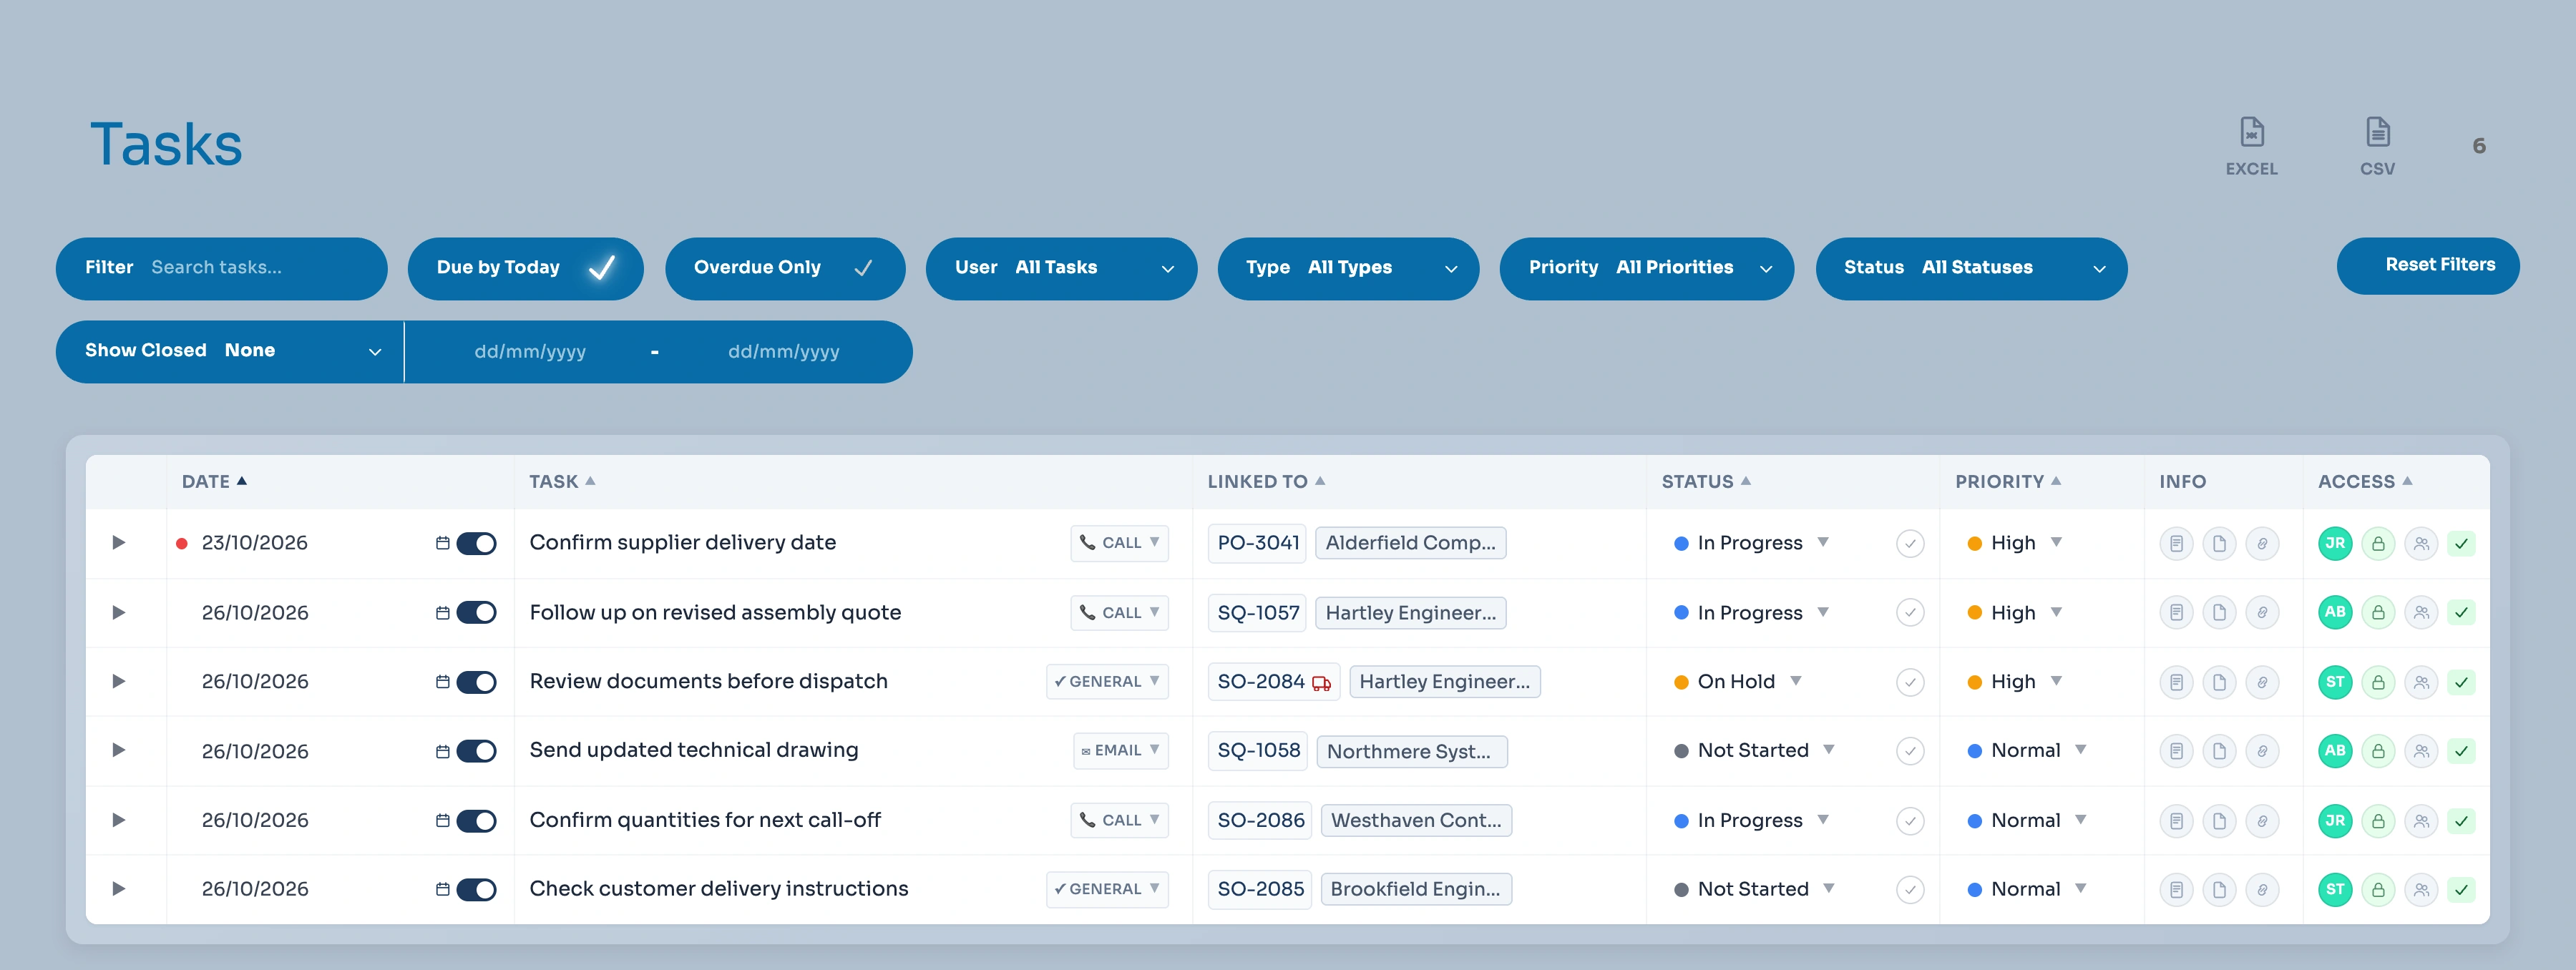This screenshot has width=2576, height=970.
Task: Click notes icon in Check customer delivery instructions row
Action: click(2176, 890)
